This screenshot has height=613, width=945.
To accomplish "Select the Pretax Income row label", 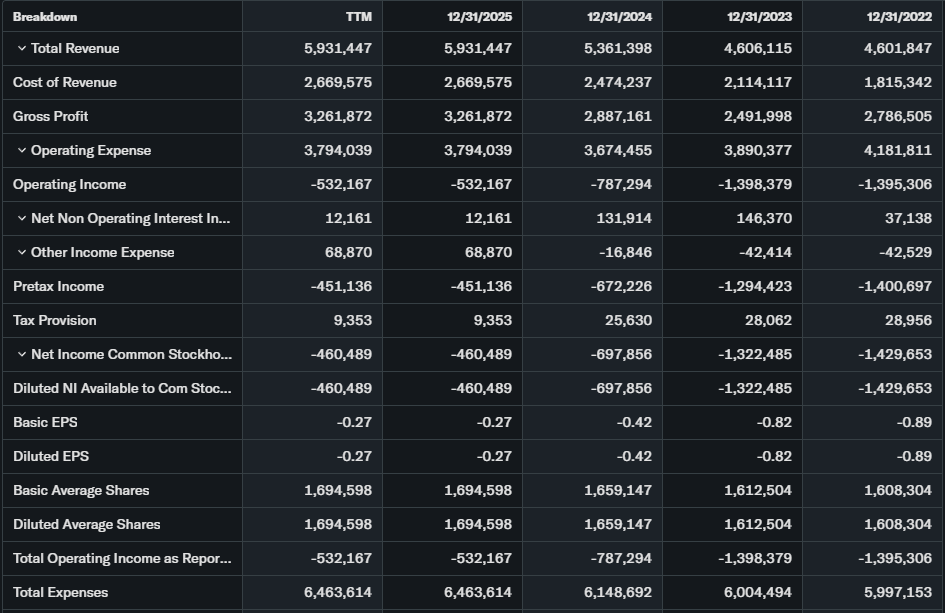I will pos(58,287).
